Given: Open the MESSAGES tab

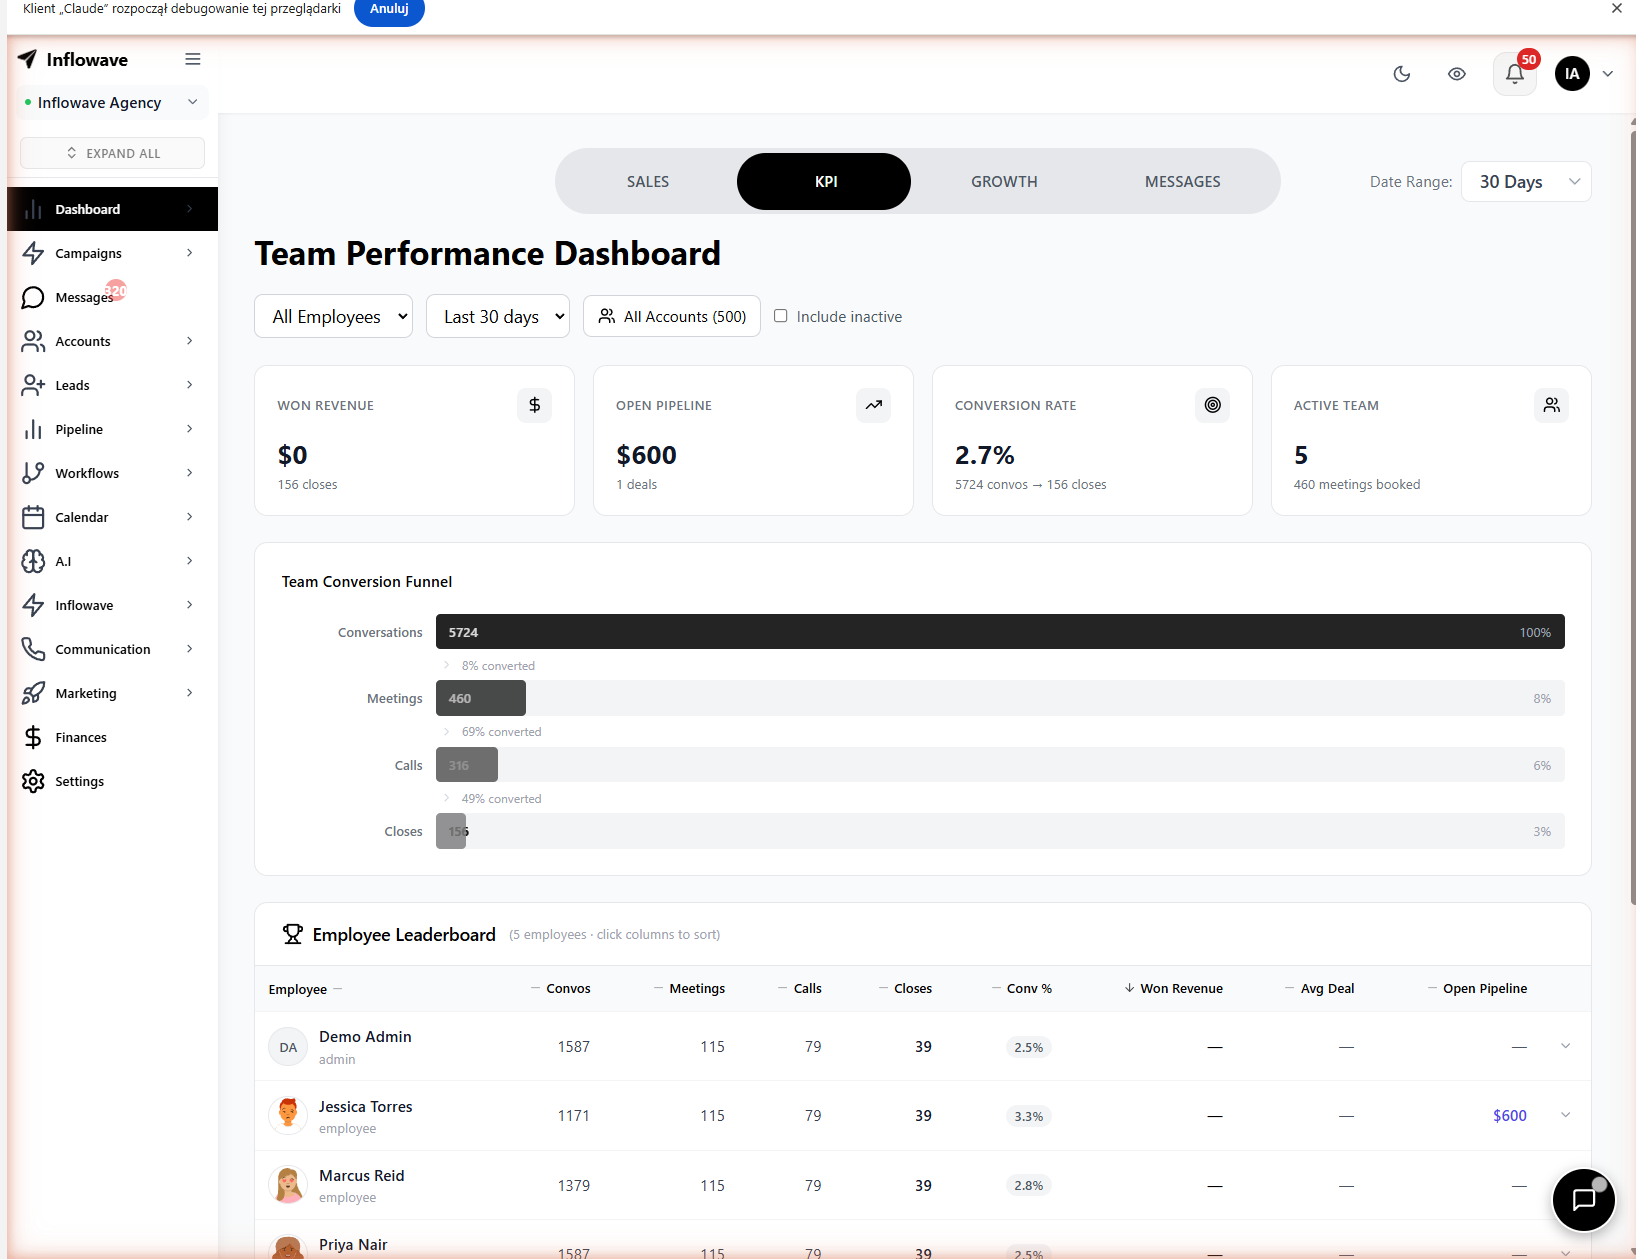Looking at the screenshot, I should tap(1182, 181).
